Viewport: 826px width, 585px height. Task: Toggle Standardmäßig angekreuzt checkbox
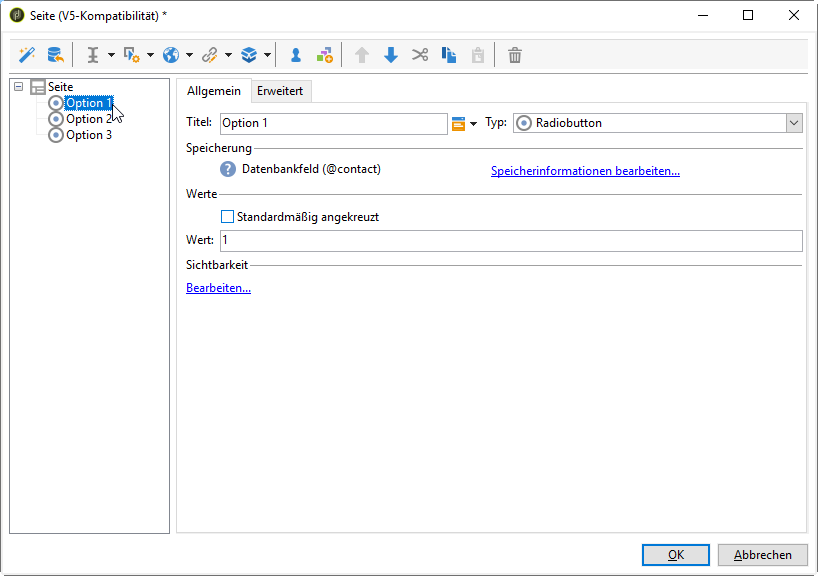(x=227, y=216)
